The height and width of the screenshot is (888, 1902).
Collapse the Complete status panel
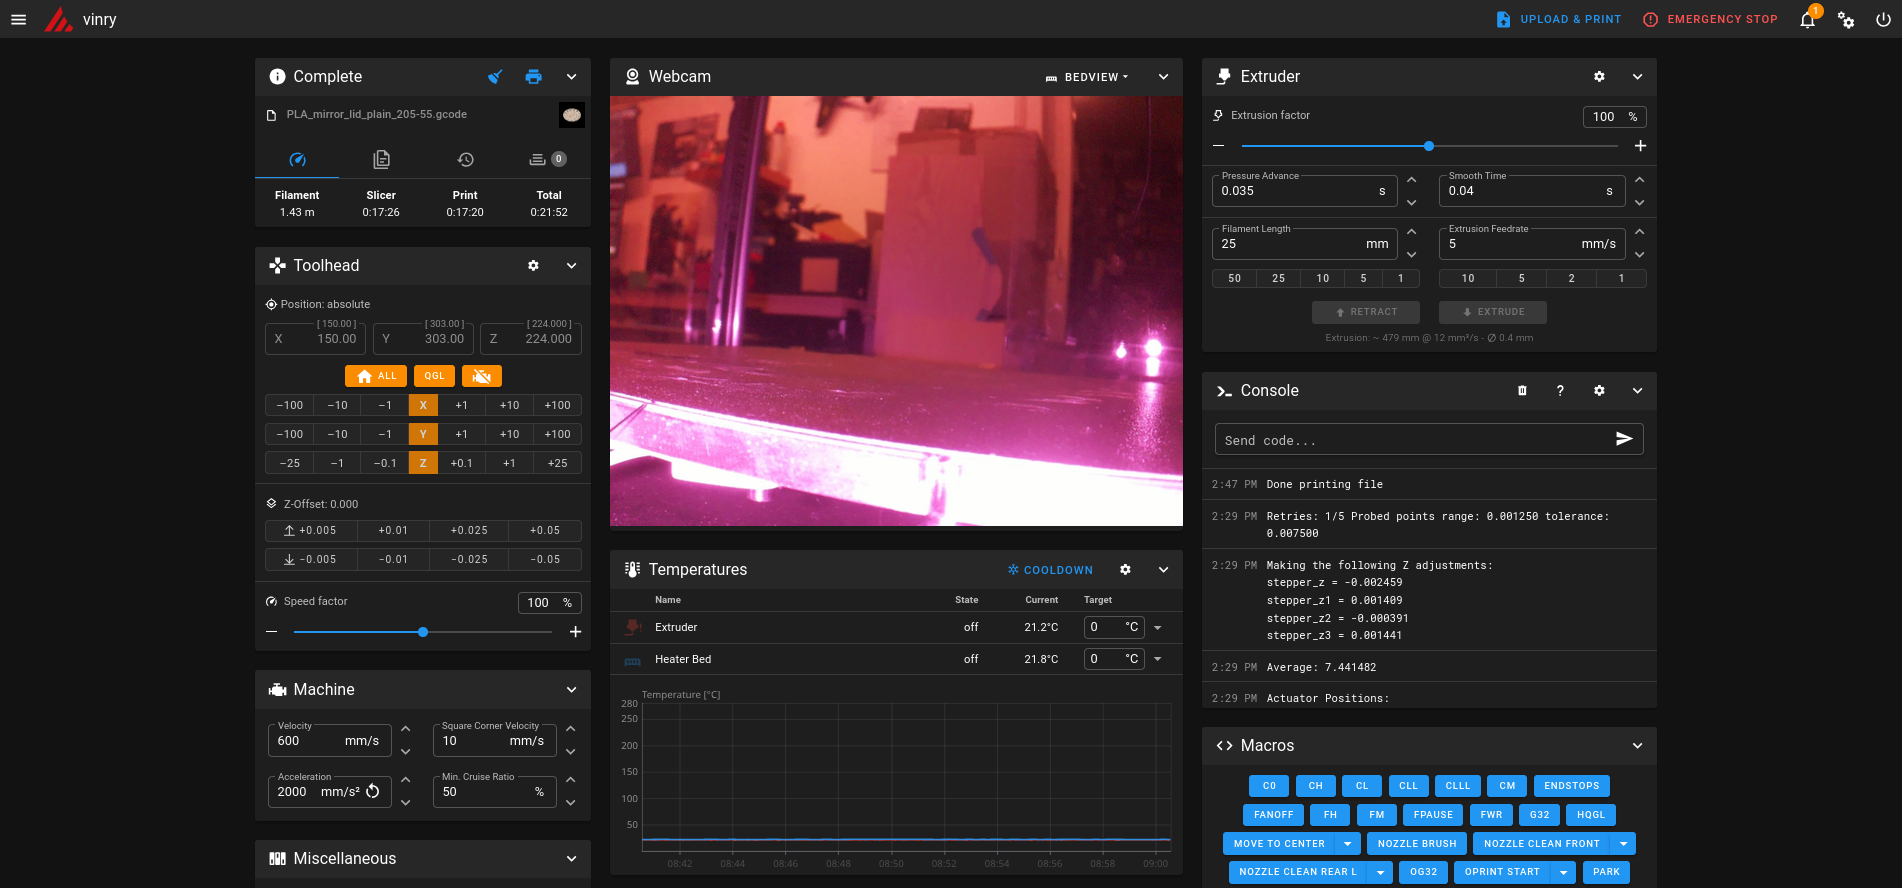[x=571, y=77]
